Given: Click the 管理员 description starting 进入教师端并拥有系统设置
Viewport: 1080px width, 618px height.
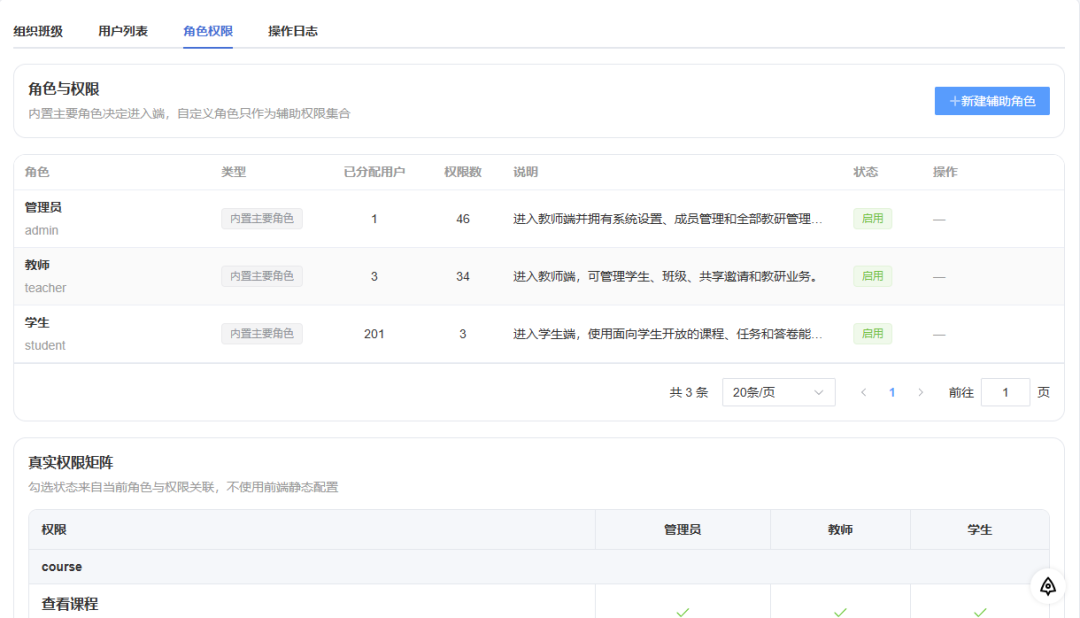Looking at the screenshot, I should 667,219.
